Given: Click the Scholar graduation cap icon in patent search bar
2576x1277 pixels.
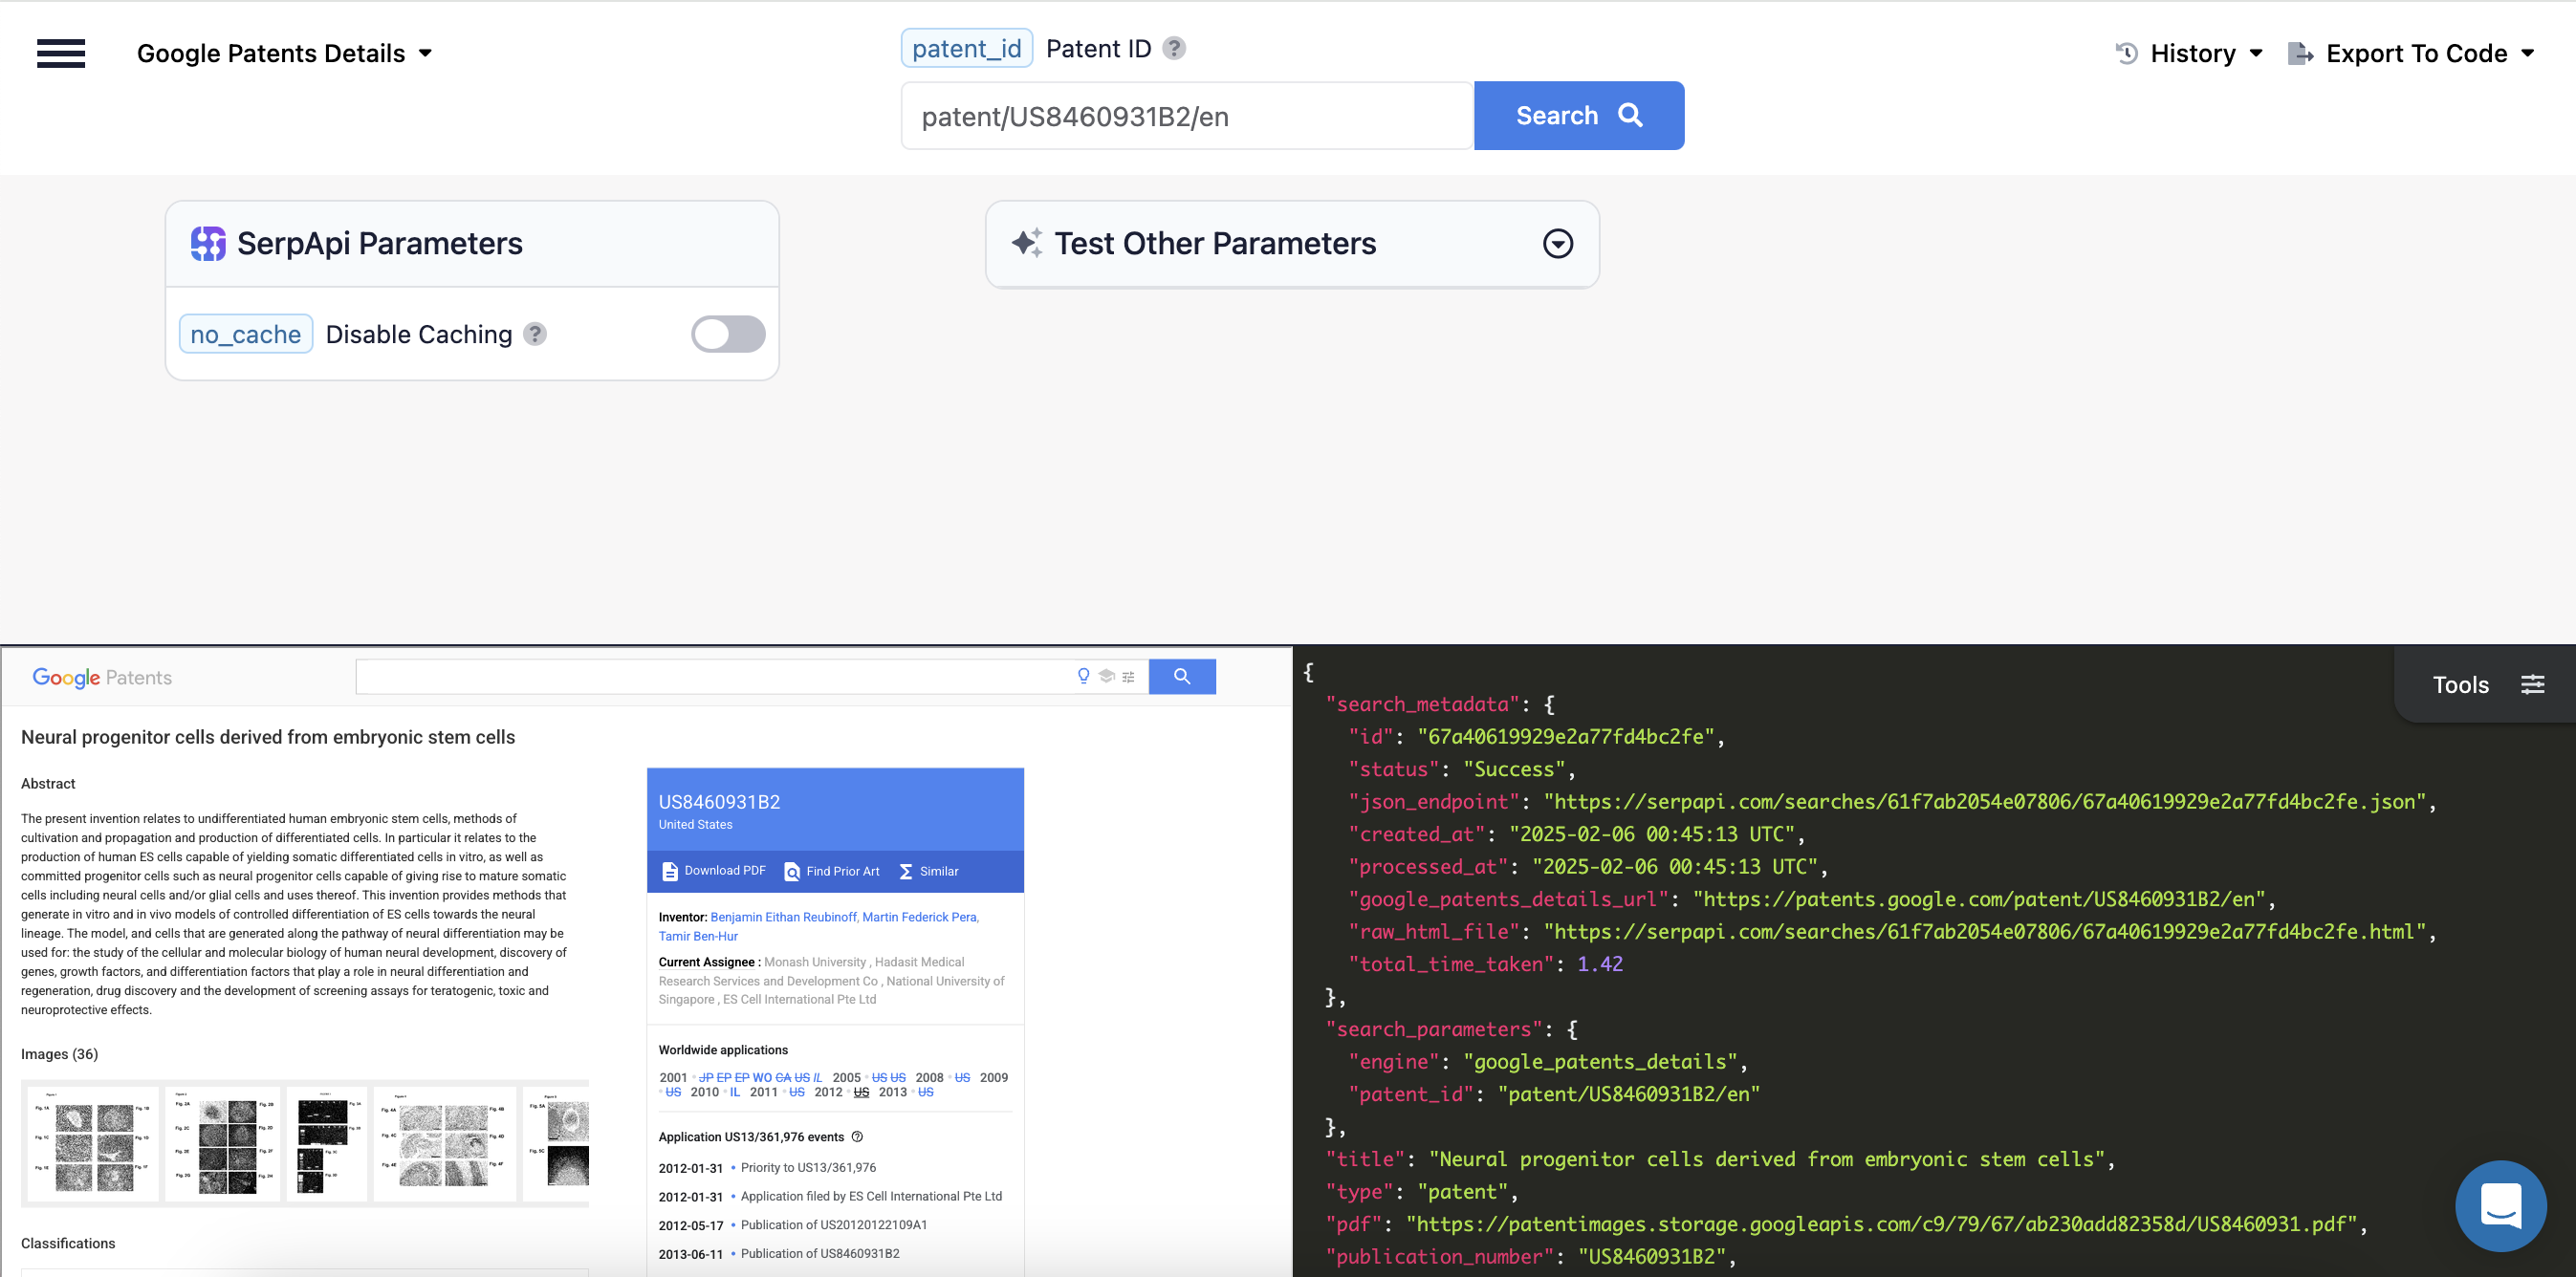Looking at the screenshot, I should 1106,676.
